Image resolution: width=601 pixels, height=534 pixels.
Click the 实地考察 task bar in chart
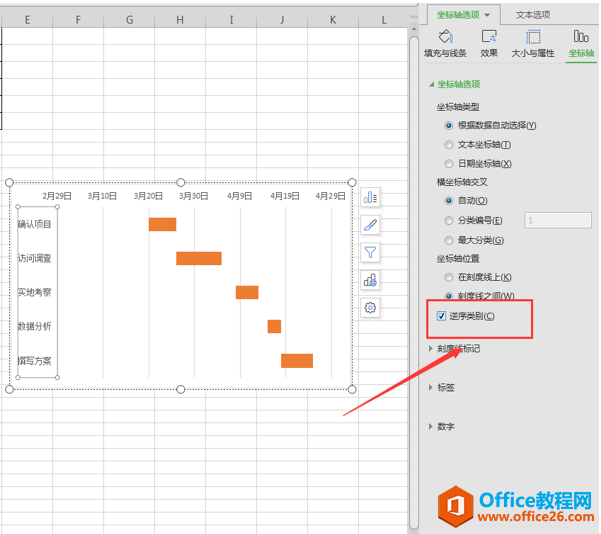coord(247,292)
